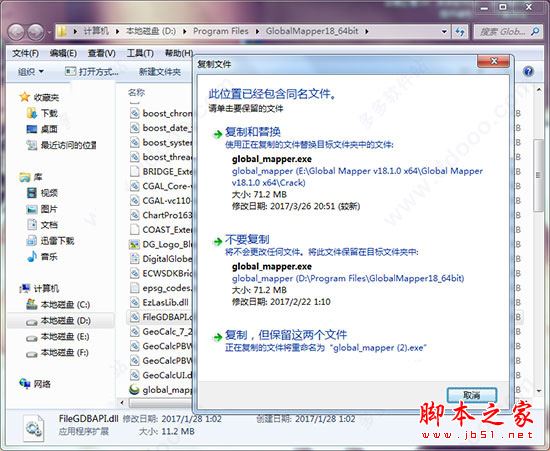
Task: Open the 视频 library
Action: 42,193
